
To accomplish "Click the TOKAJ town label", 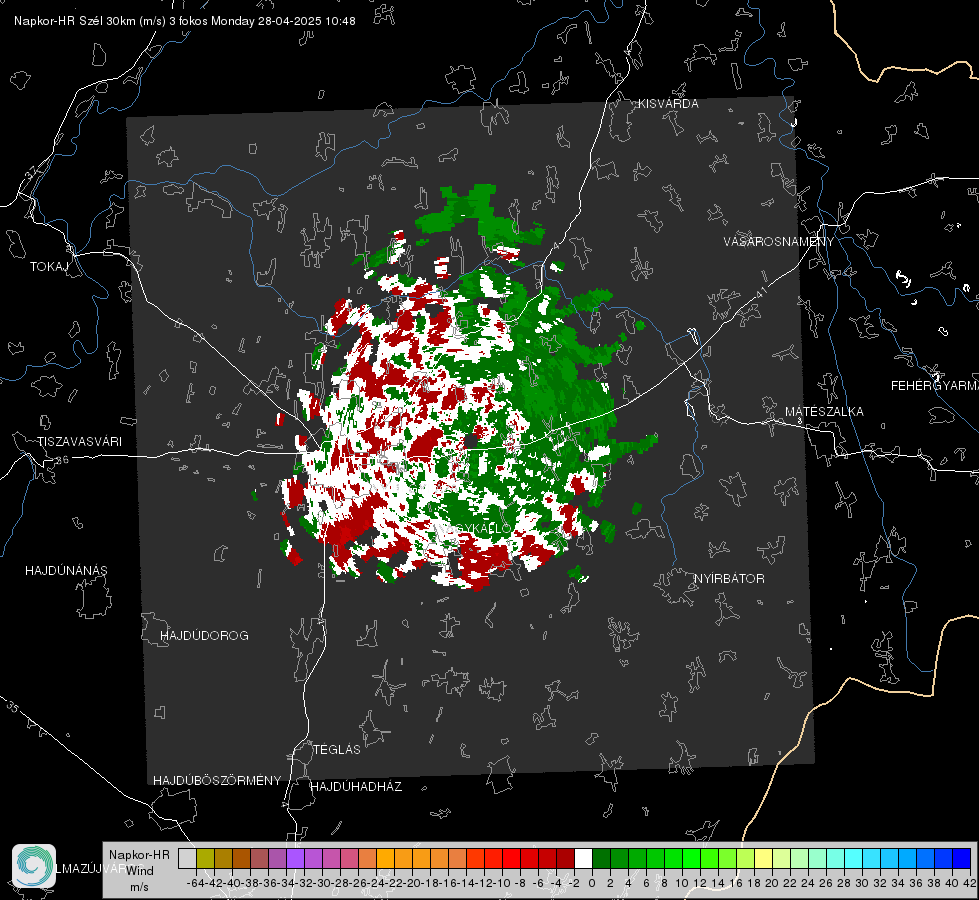I will point(49,267).
